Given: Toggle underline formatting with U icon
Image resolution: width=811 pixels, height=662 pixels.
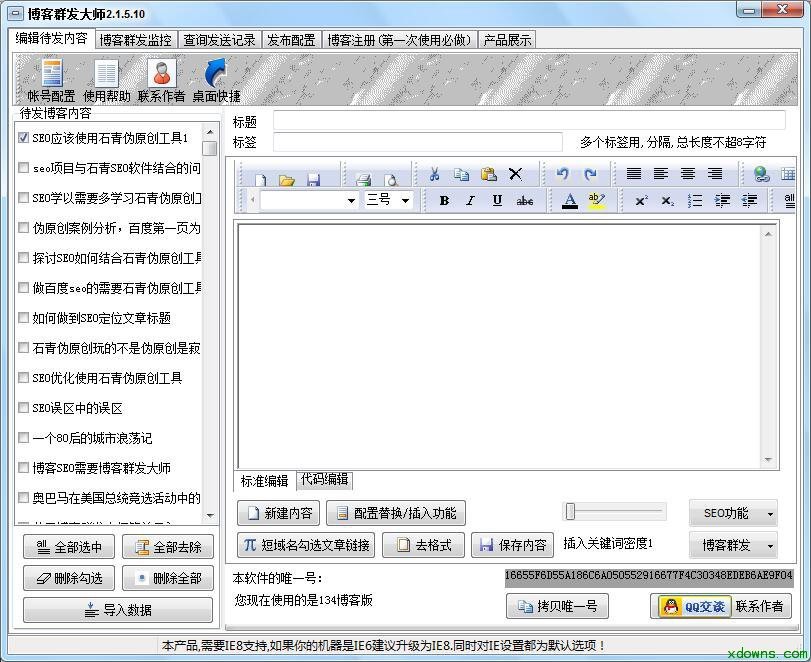Looking at the screenshot, I should click(x=497, y=201).
